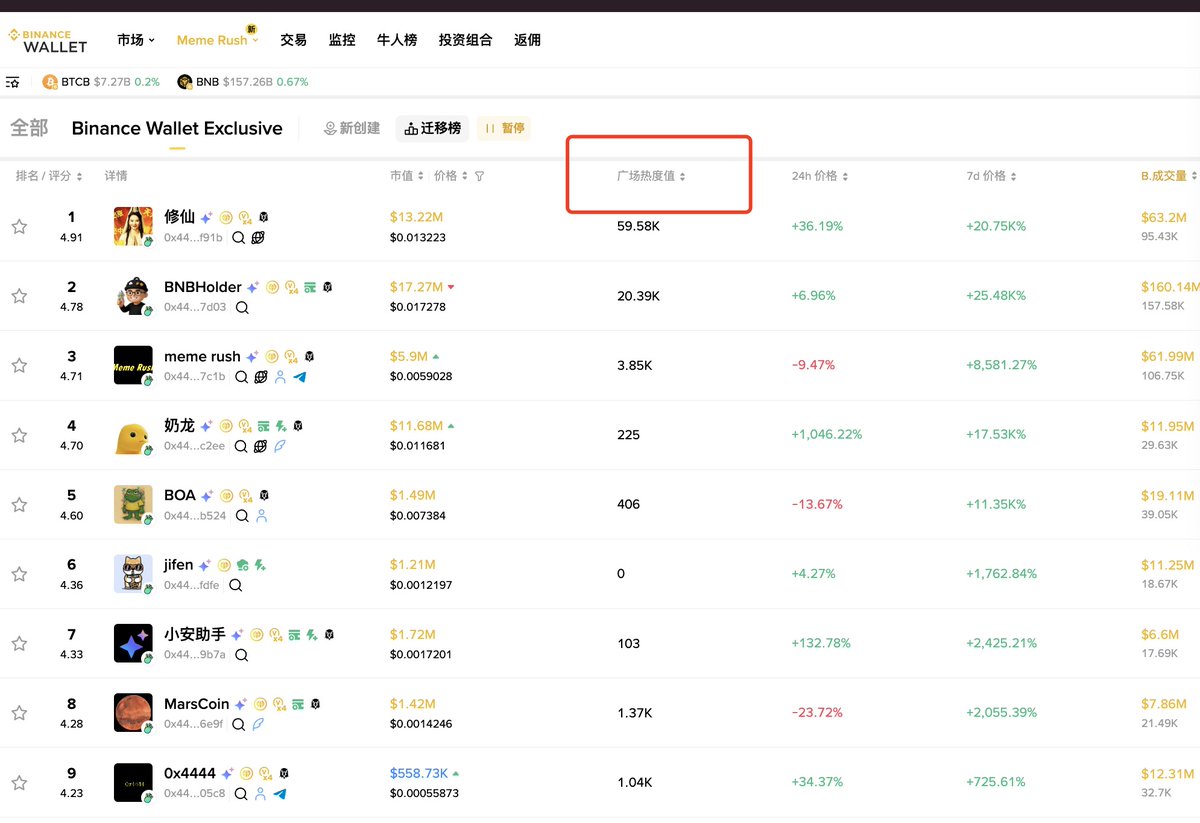Sort by 广场热度值 column
This screenshot has width=1200, height=823.
click(652, 176)
